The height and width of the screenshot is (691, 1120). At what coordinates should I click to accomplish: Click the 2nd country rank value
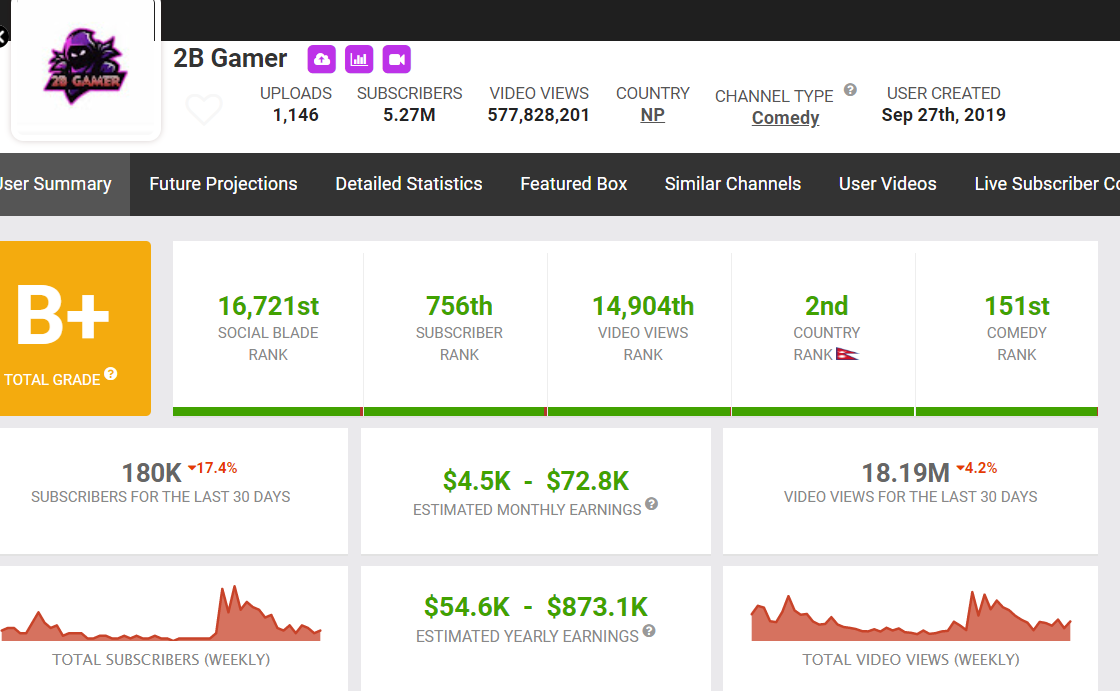(826, 306)
